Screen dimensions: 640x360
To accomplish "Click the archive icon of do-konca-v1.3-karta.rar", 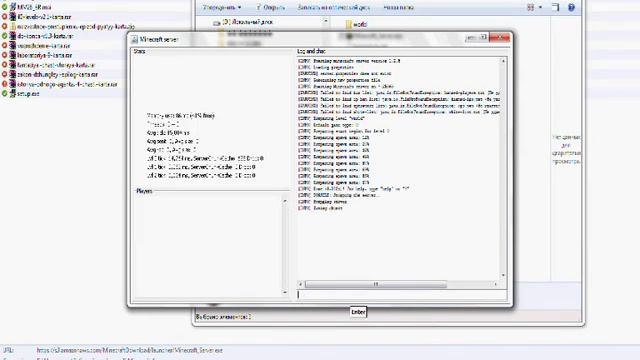I will point(13,36).
